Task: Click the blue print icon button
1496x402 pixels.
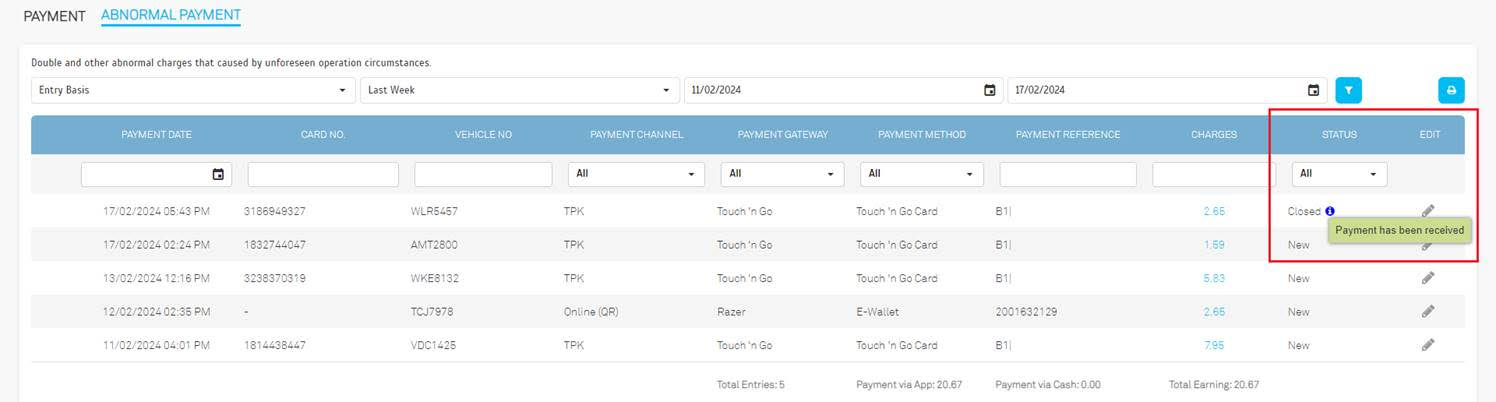Action: [x=1451, y=90]
